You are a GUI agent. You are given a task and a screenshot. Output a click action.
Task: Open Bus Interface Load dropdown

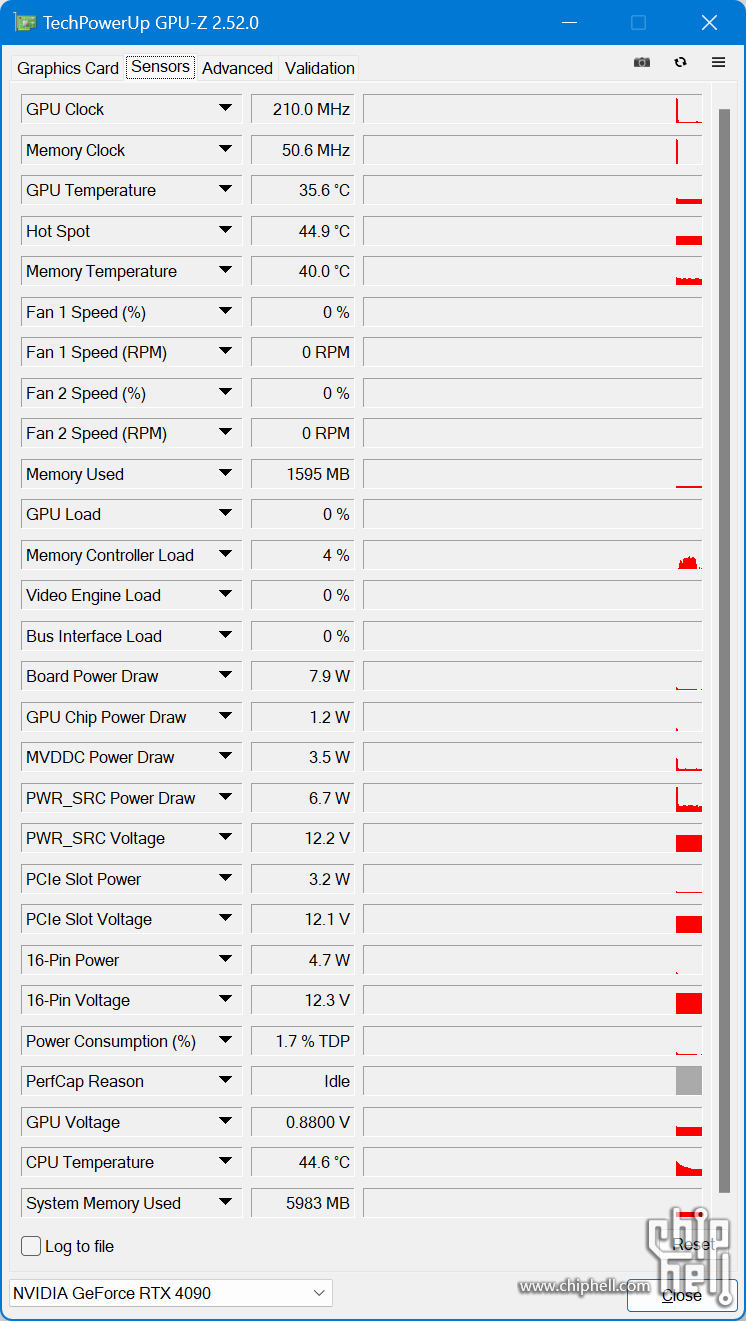[x=225, y=636]
